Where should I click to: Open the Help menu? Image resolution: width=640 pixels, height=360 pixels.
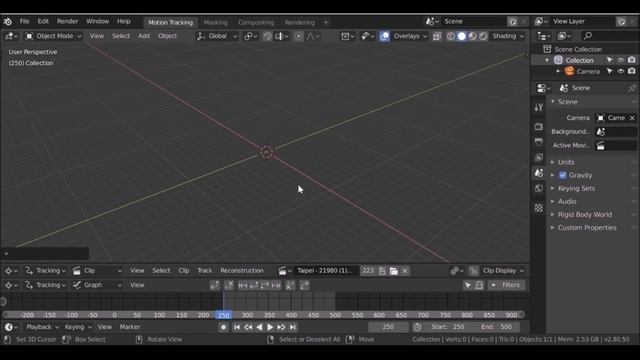124,21
